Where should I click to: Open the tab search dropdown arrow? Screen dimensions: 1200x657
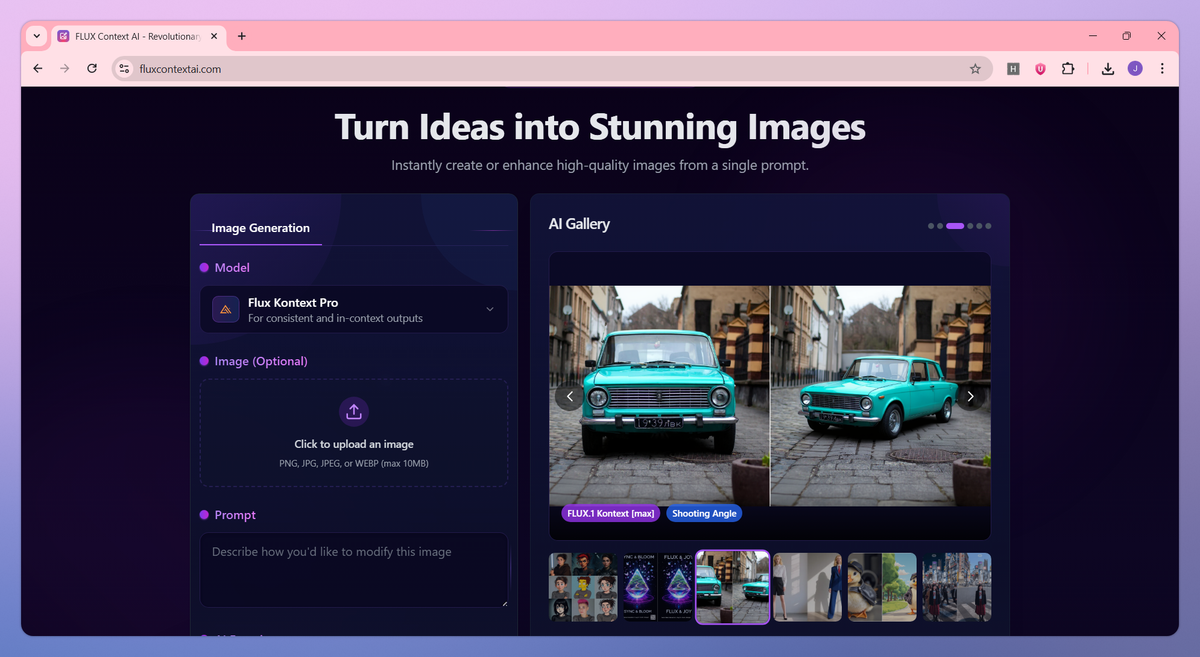pyautogui.click(x=37, y=36)
